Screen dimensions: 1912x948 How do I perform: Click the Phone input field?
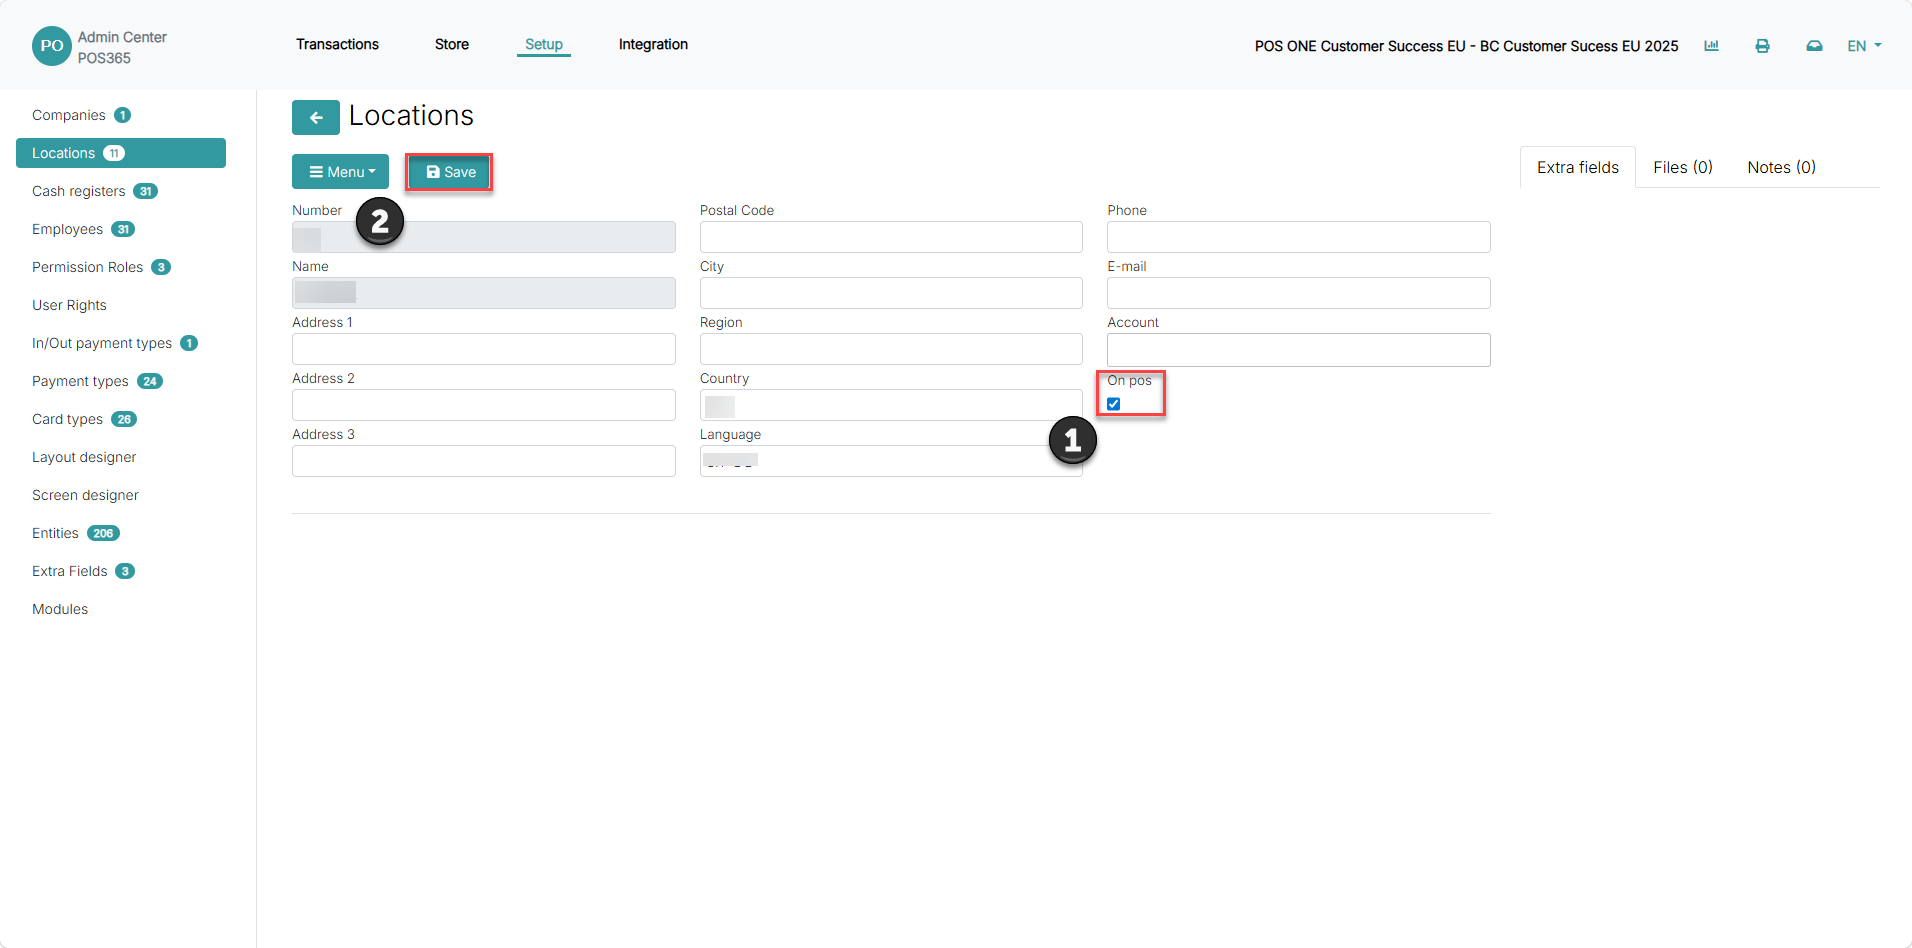[1299, 237]
